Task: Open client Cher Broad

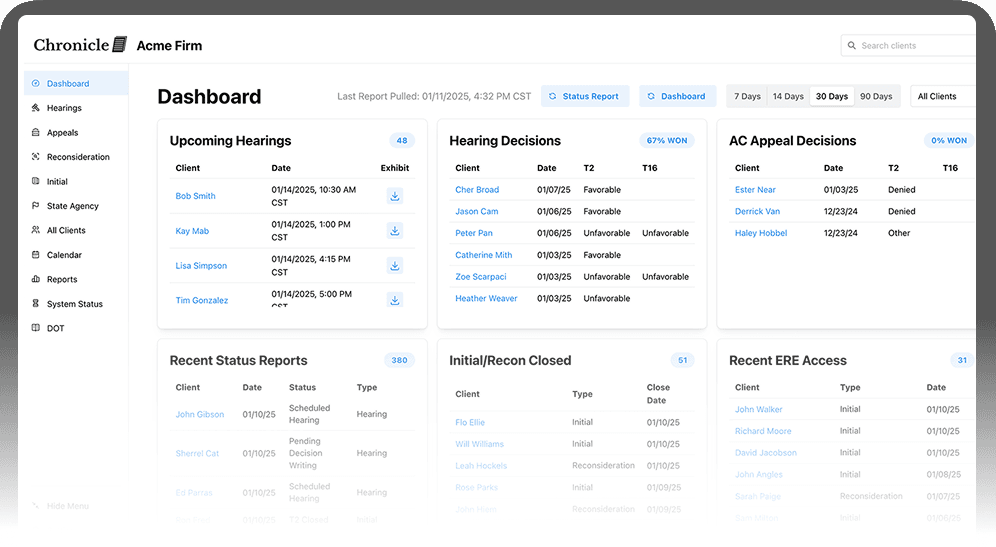Action: coord(477,189)
